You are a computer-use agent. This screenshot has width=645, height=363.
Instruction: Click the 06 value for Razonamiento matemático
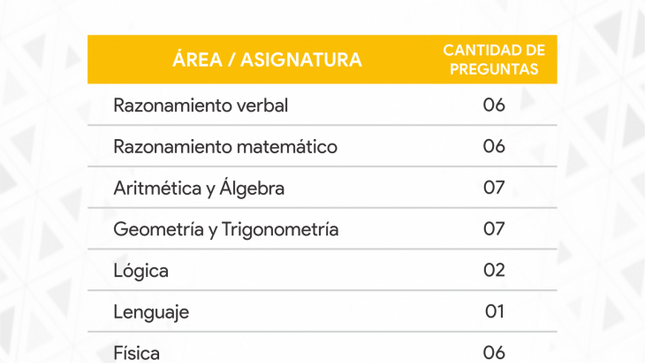pos(494,146)
